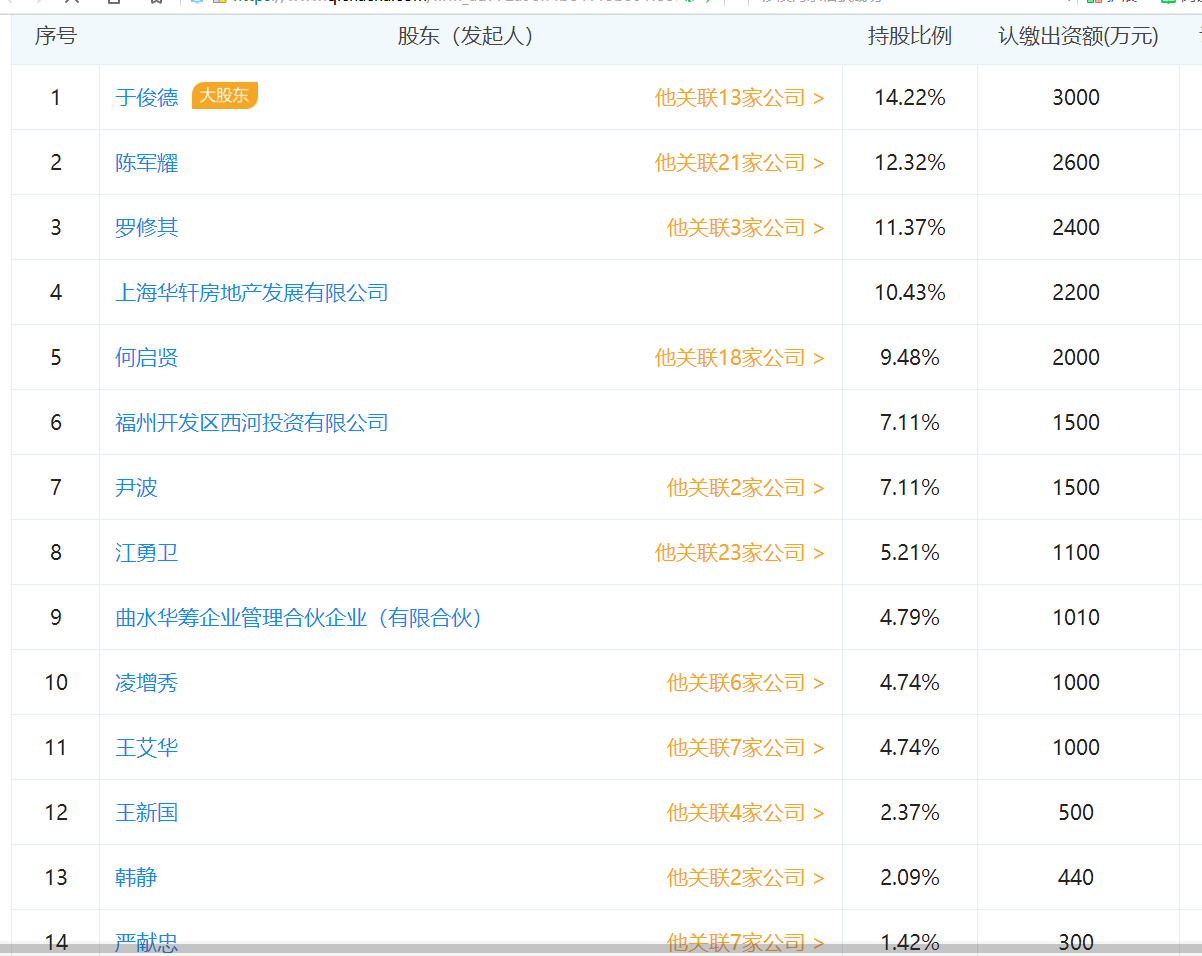Viewport: 1202px width, 956px height.
Task: View 王艾华's 7 associated companies
Action: 746,747
